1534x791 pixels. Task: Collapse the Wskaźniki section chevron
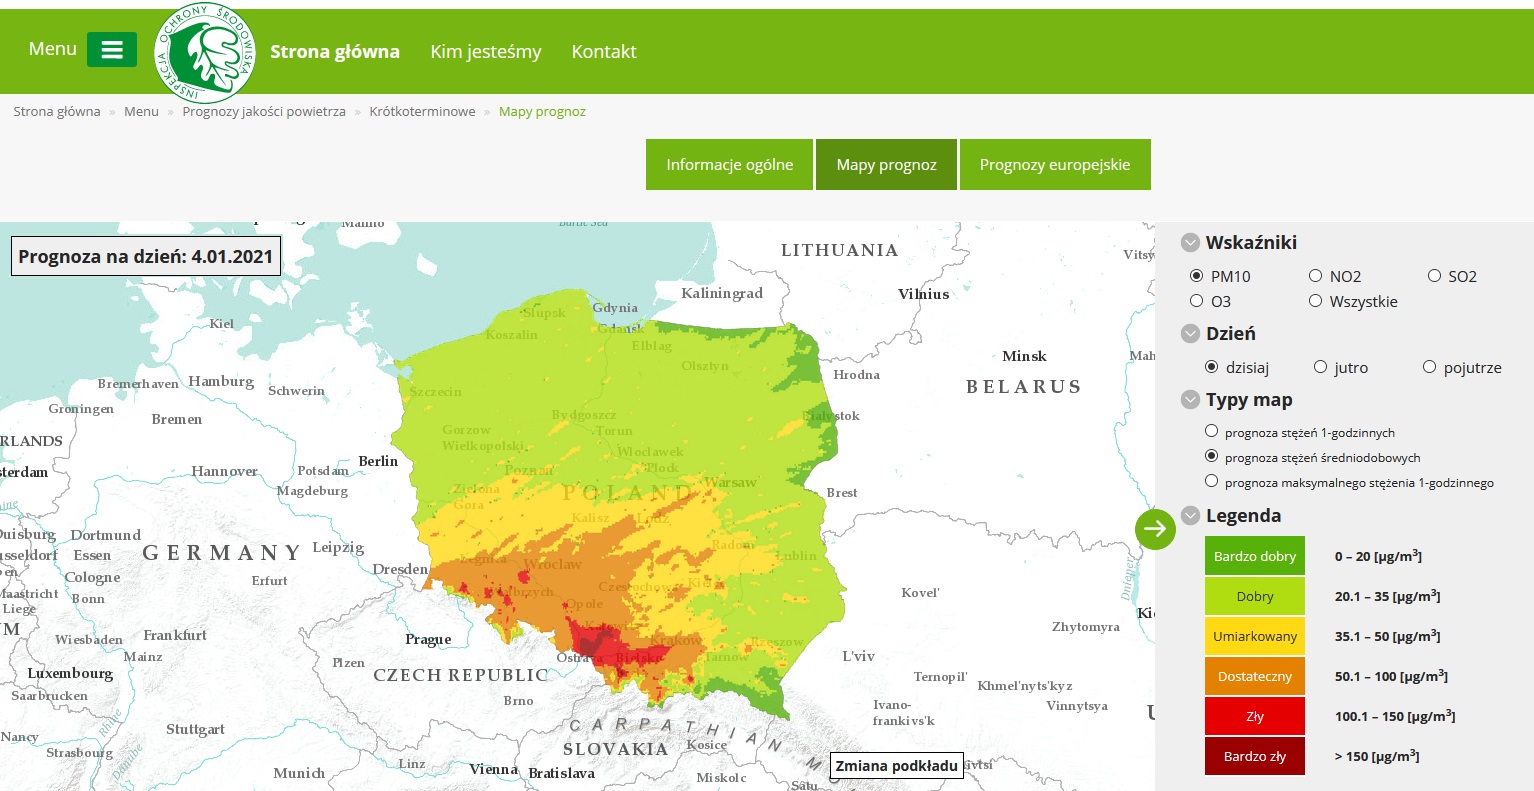[x=1190, y=242]
